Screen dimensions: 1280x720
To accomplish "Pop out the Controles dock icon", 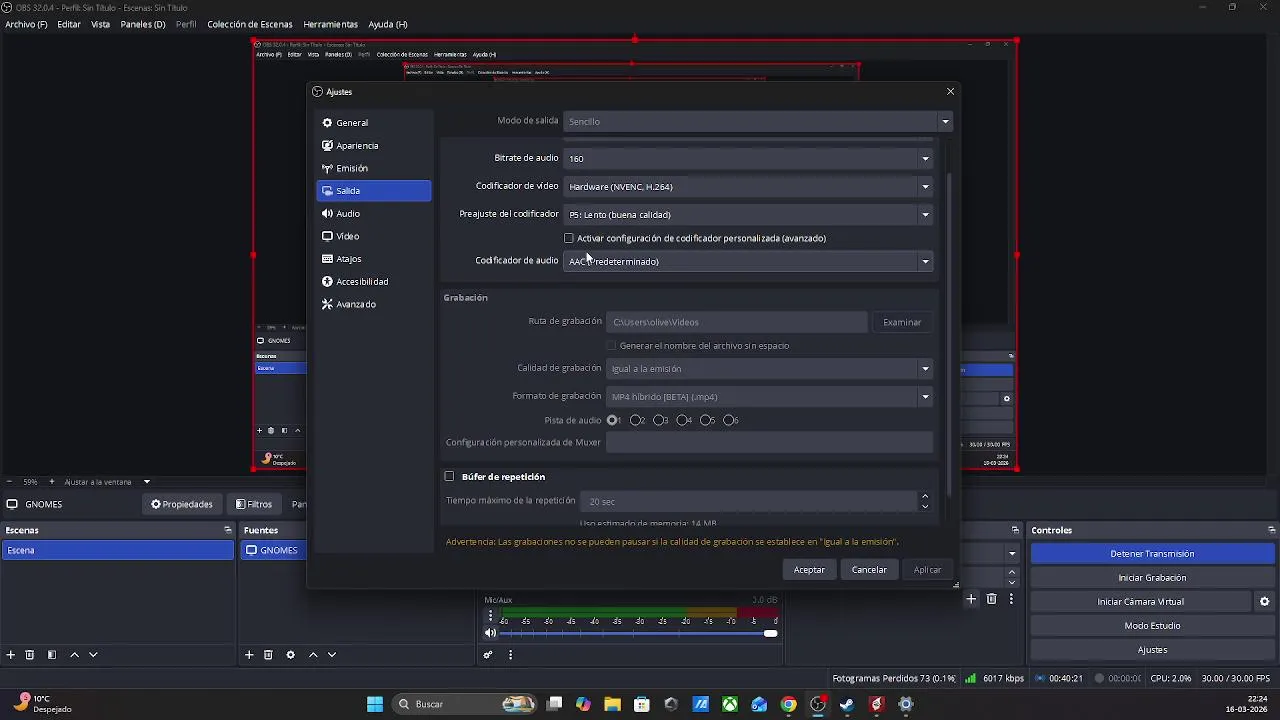I will tap(1272, 530).
